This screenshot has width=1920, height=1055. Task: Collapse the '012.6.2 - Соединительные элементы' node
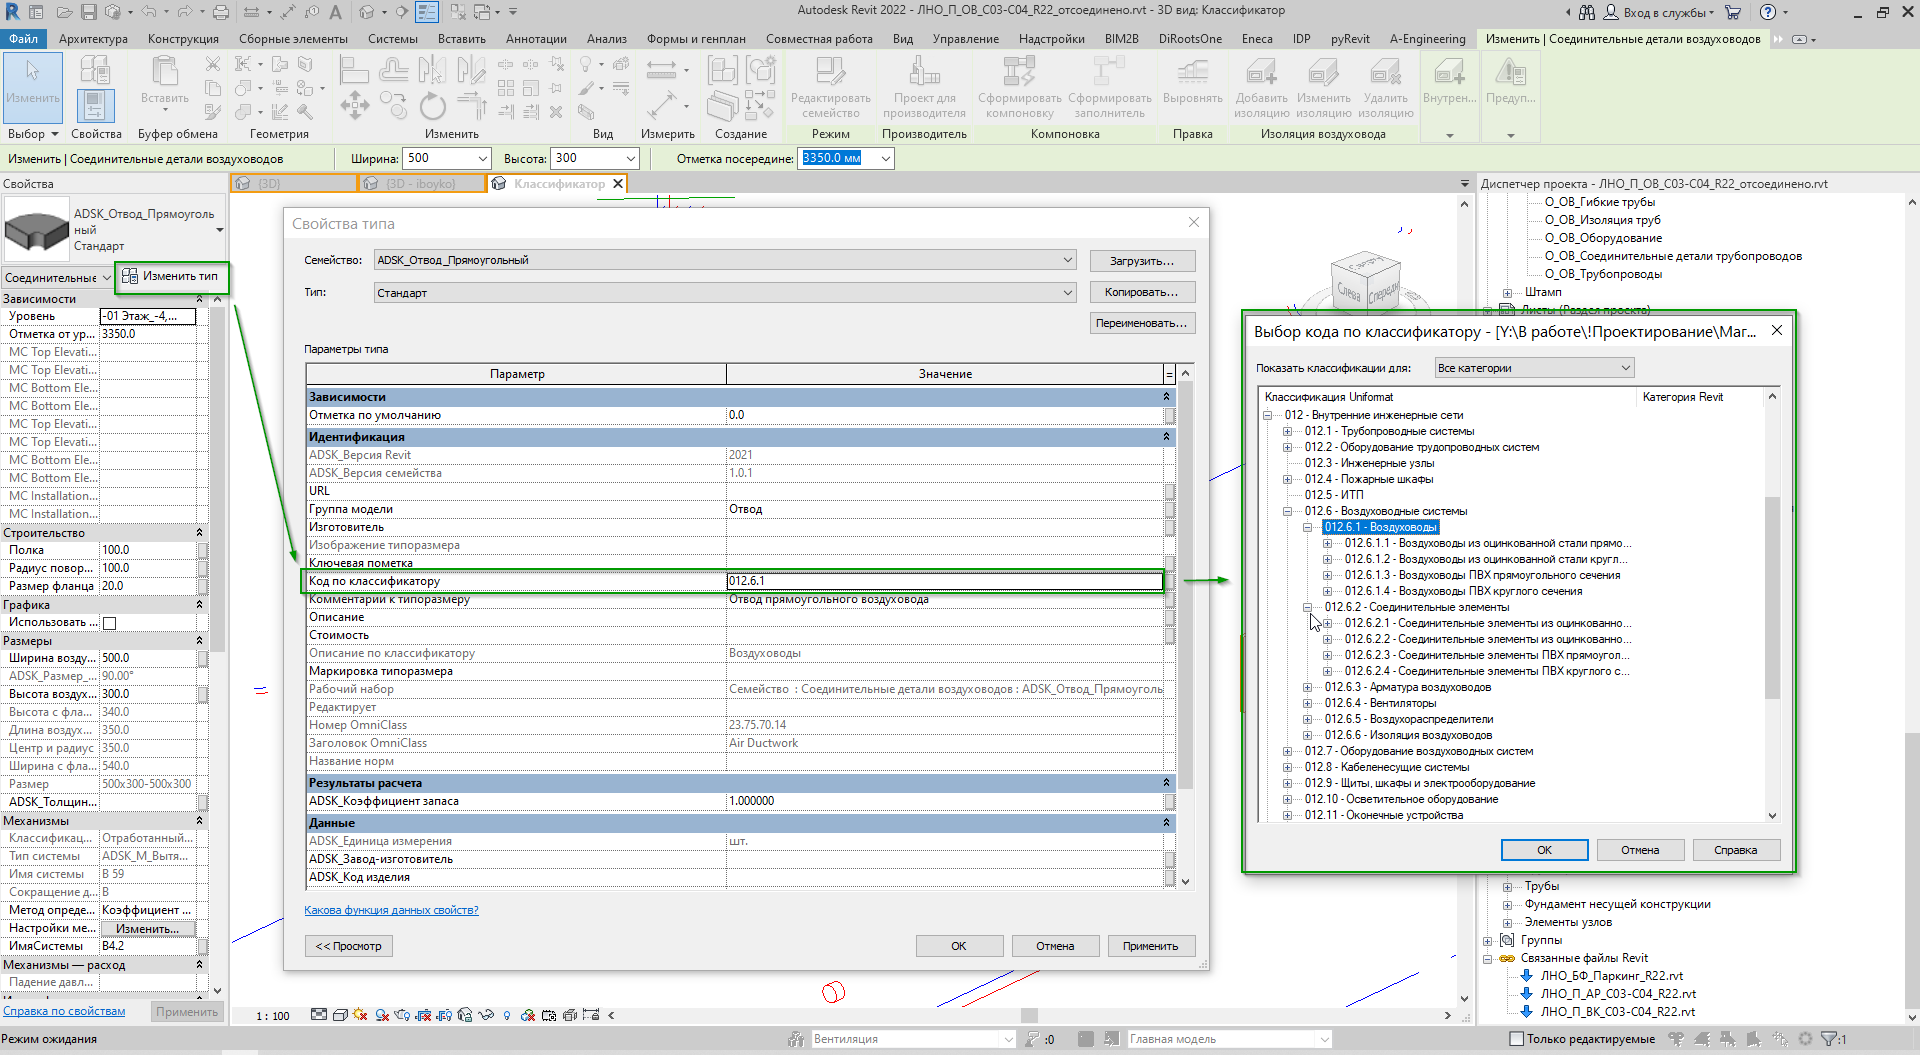tap(1308, 607)
